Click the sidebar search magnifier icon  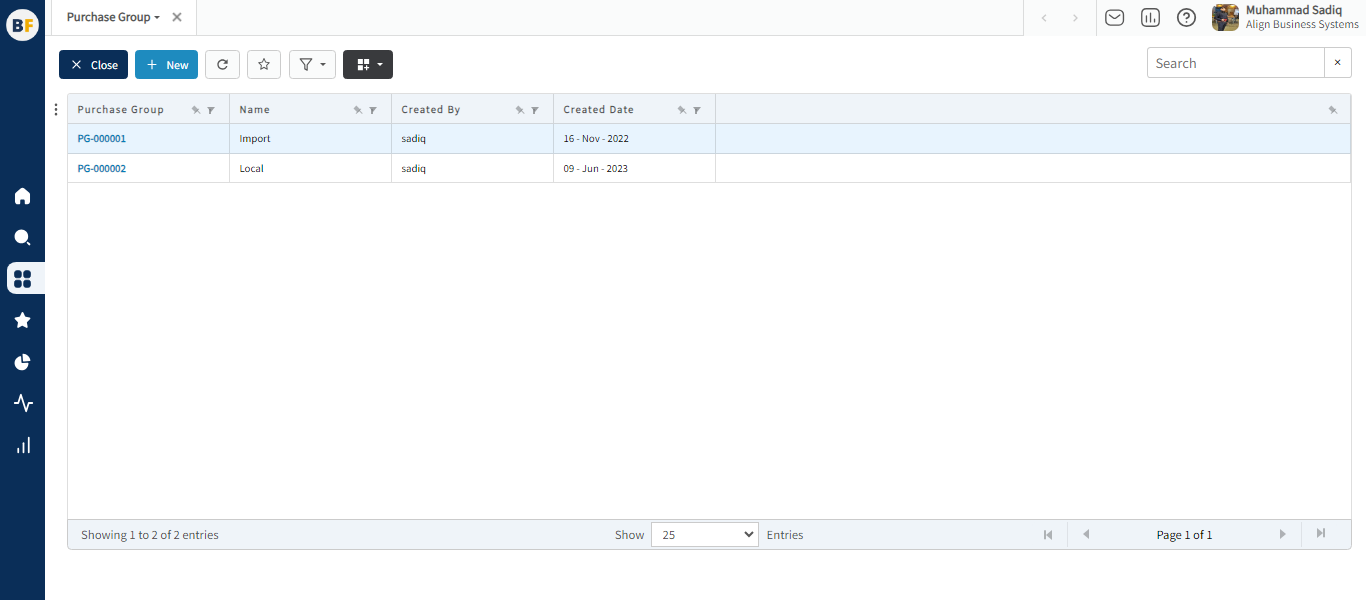click(x=22, y=238)
